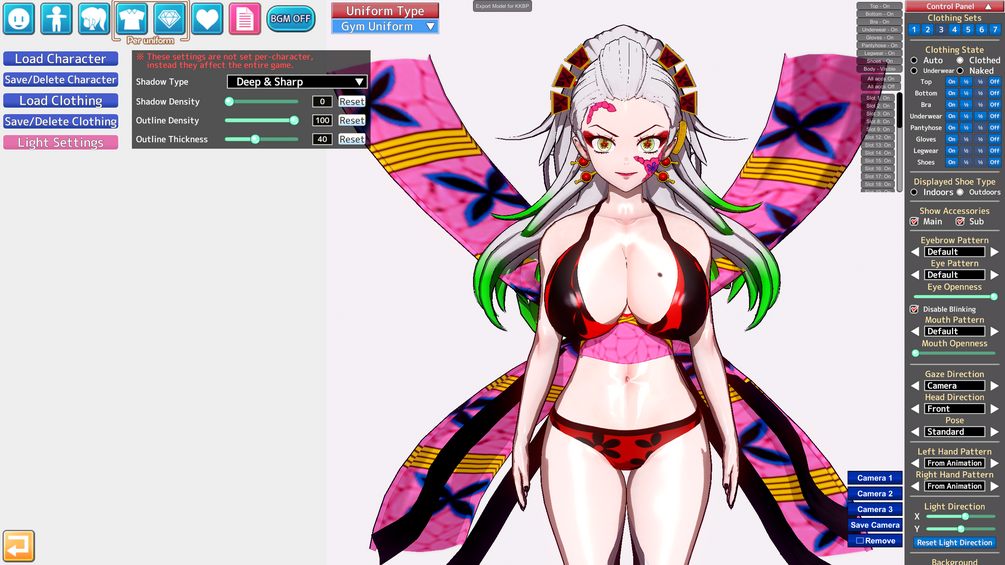Select clothing set 3
Image resolution: width=1005 pixels, height=565 pixels.
coord(941,29)
